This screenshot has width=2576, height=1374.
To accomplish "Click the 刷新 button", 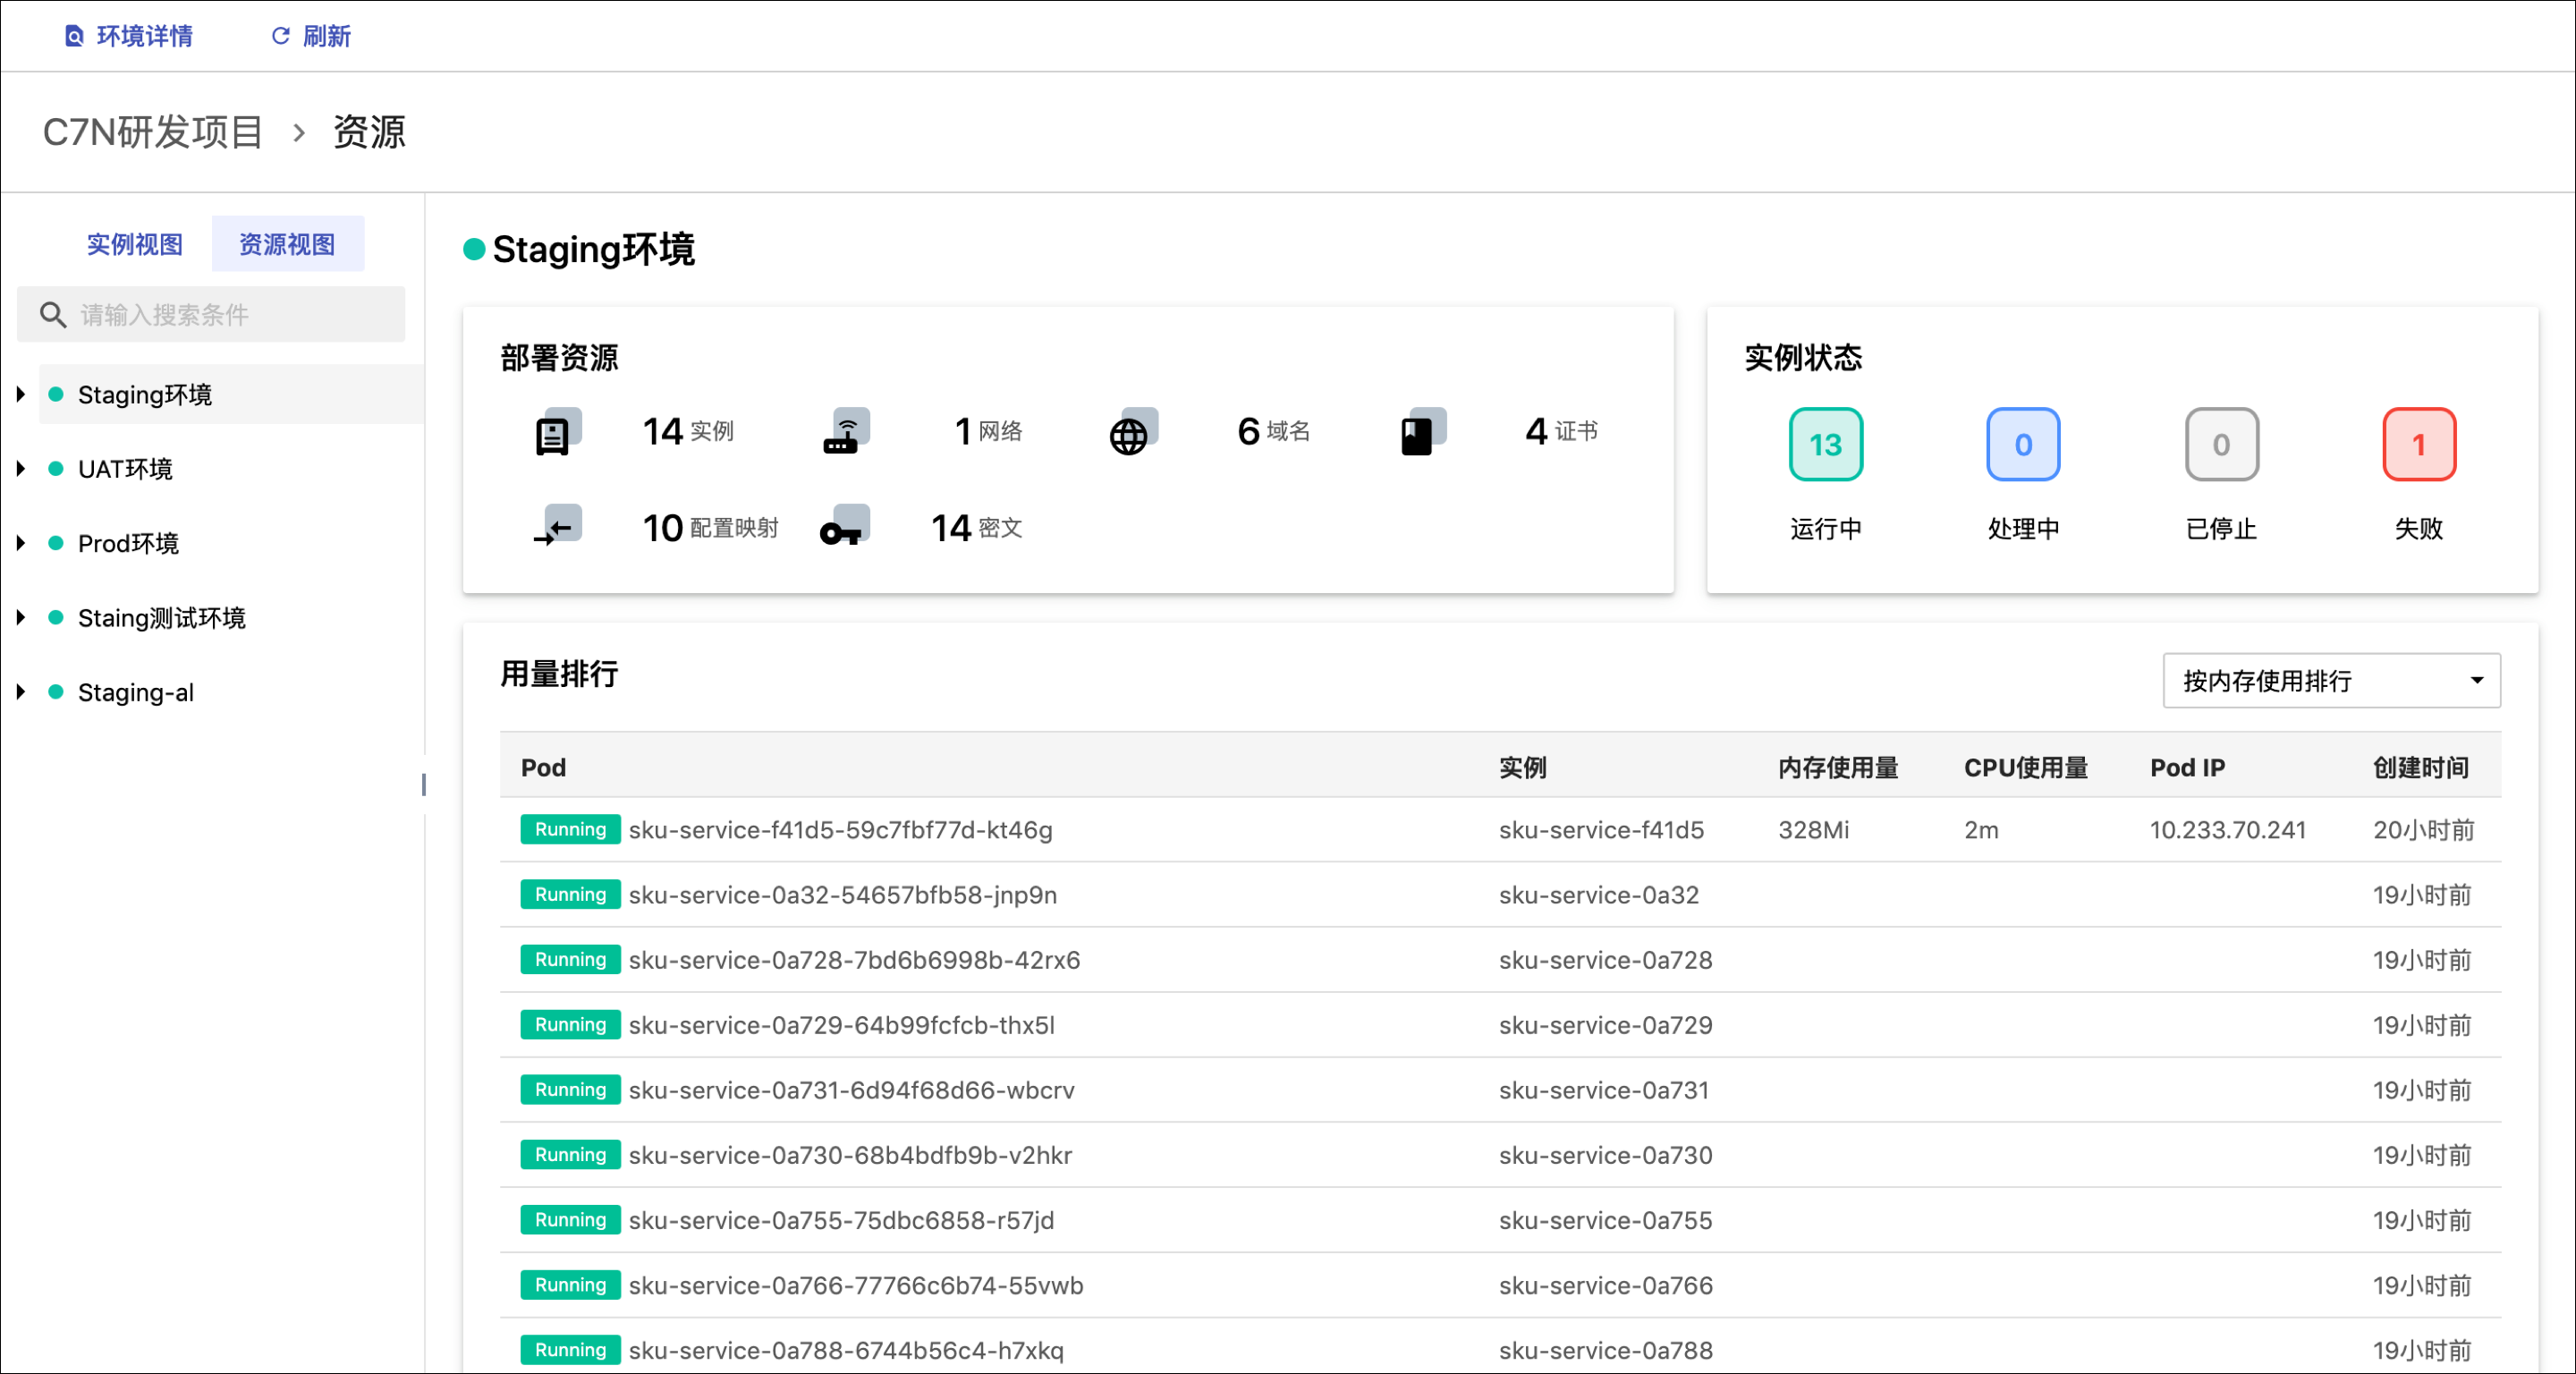I will [311, 36].
